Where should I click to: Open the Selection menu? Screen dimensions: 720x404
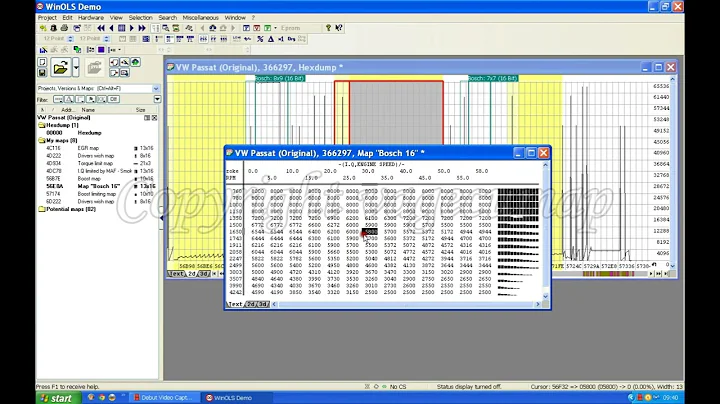pos(140,17)
